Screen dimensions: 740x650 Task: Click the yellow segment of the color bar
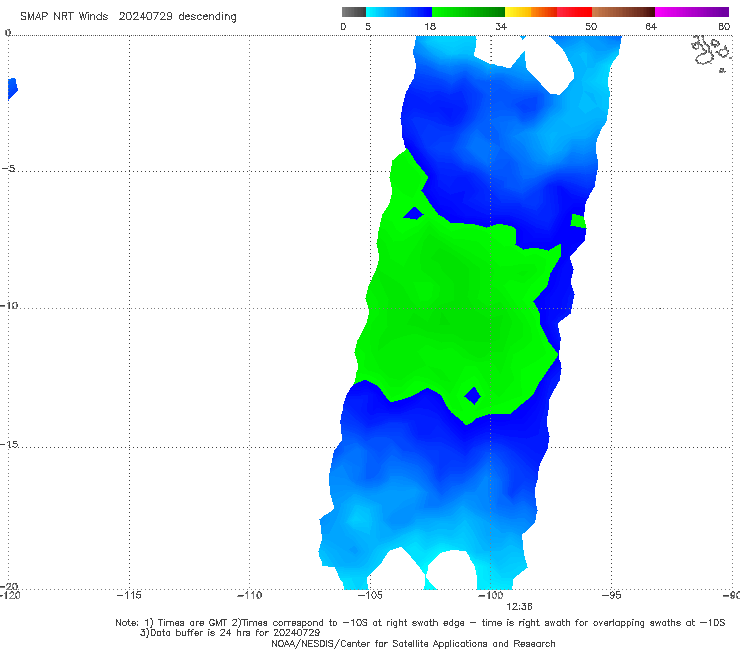518,12
